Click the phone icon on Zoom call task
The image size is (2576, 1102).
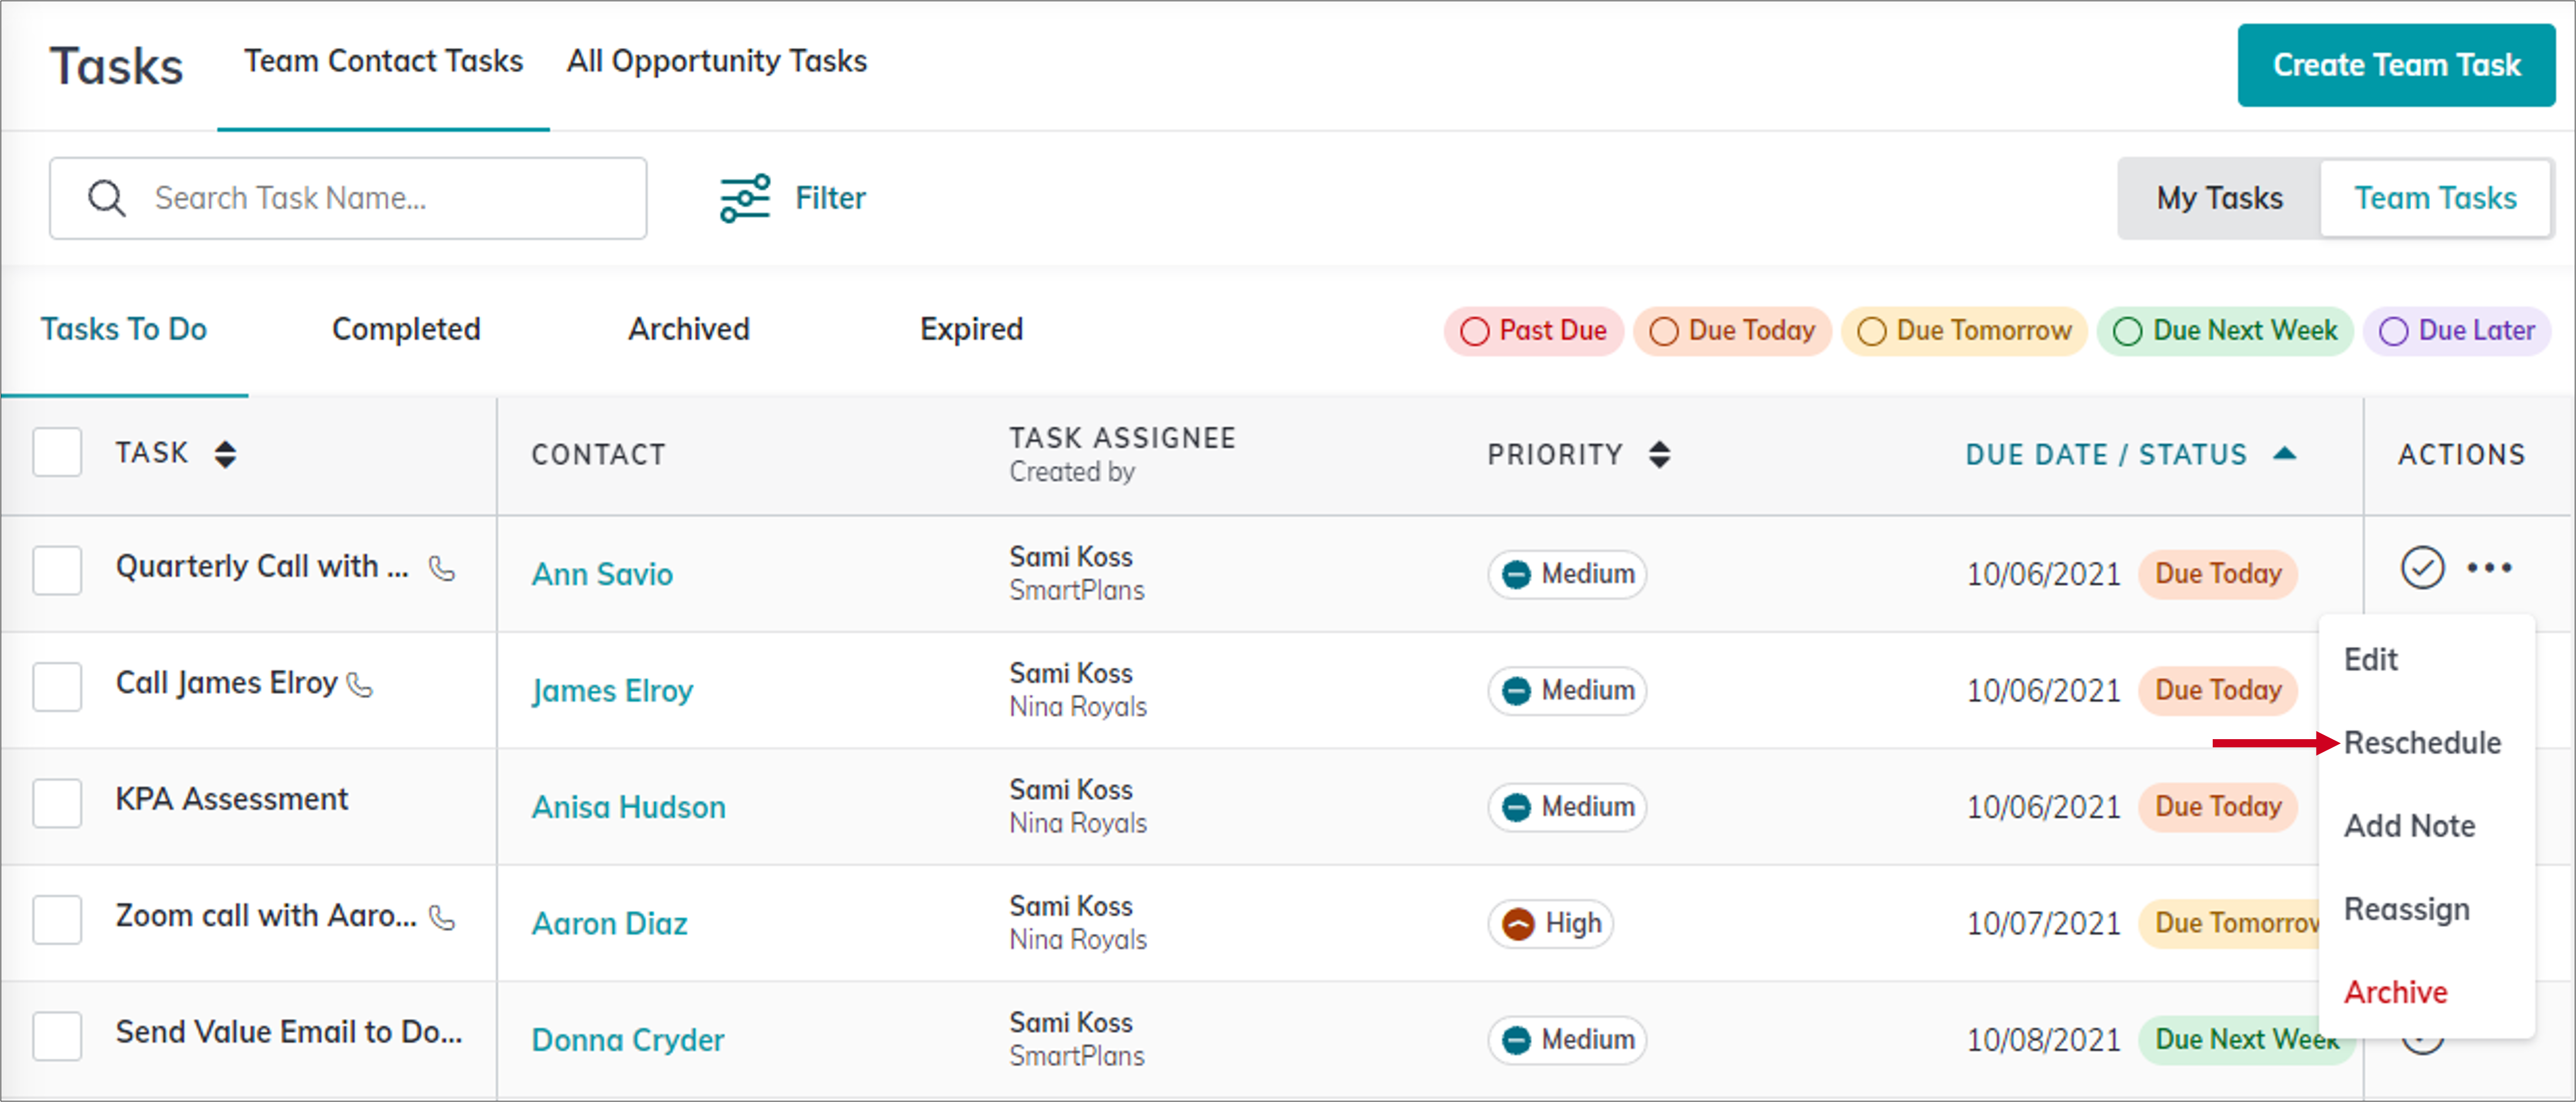pos(442,918)
